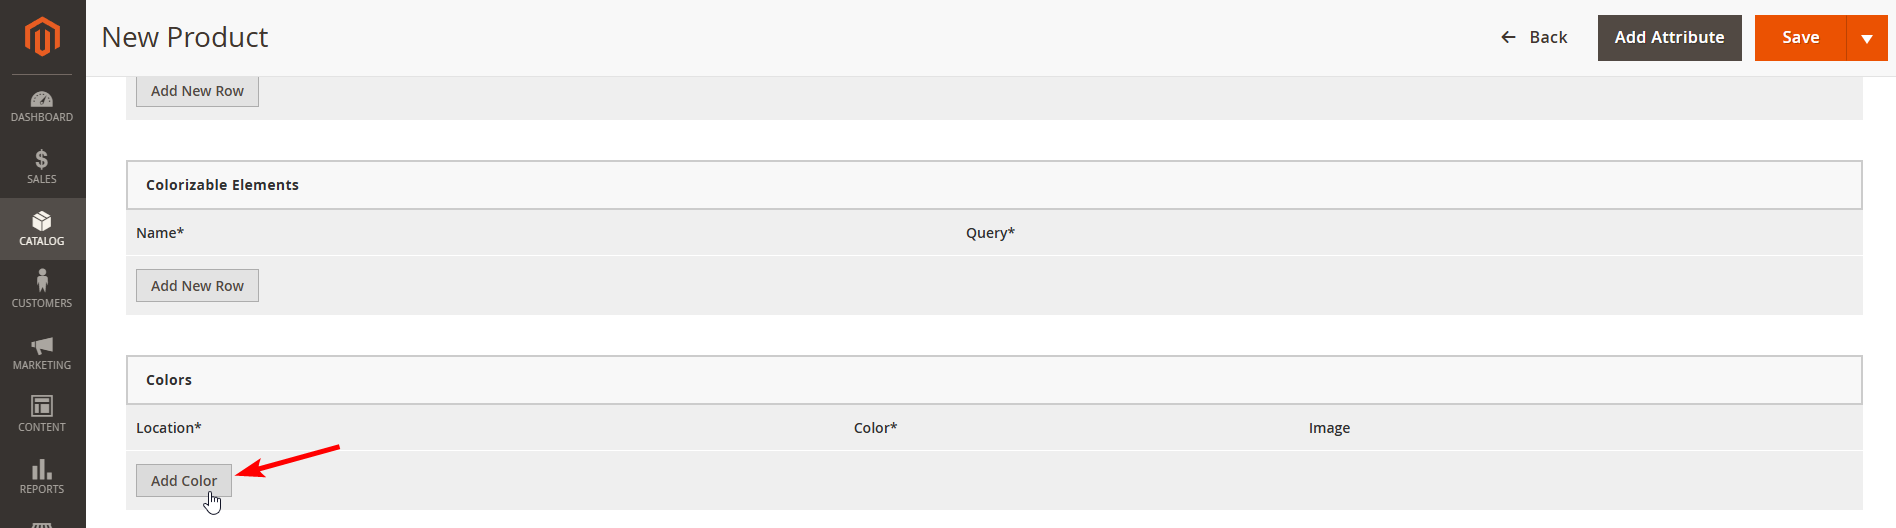Open the Sales menu
The image size is (1896, 528).
point(42,167)
